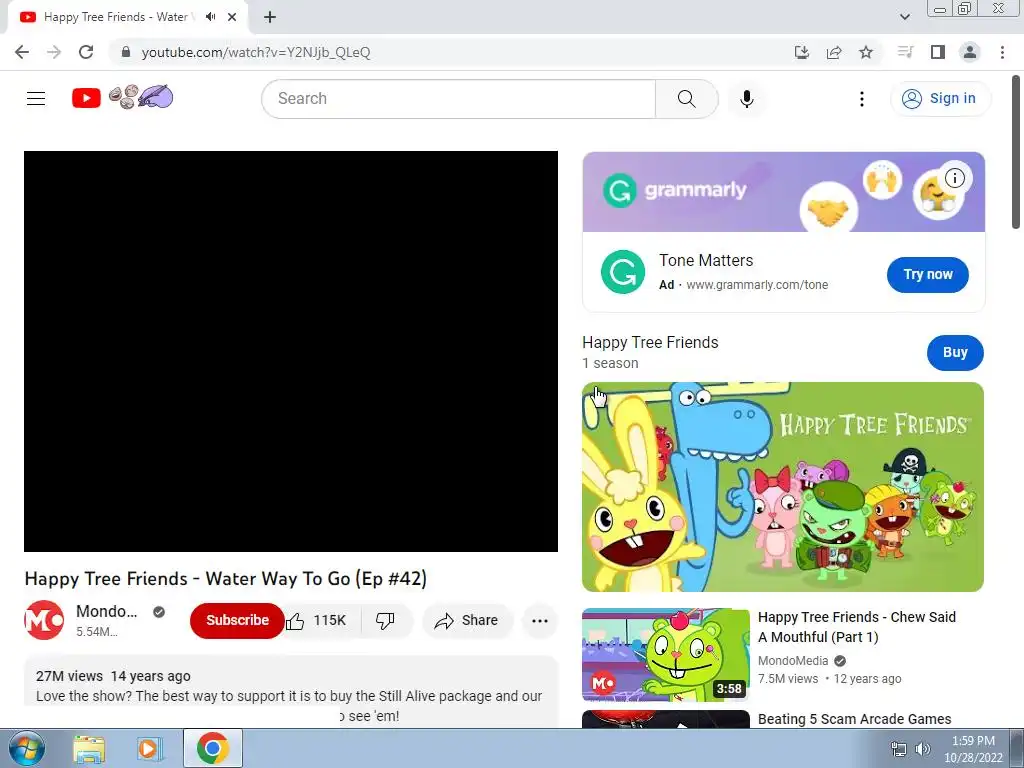
Task: Open Chrome's three-dot customize menu
Action: click(1002, 52)
